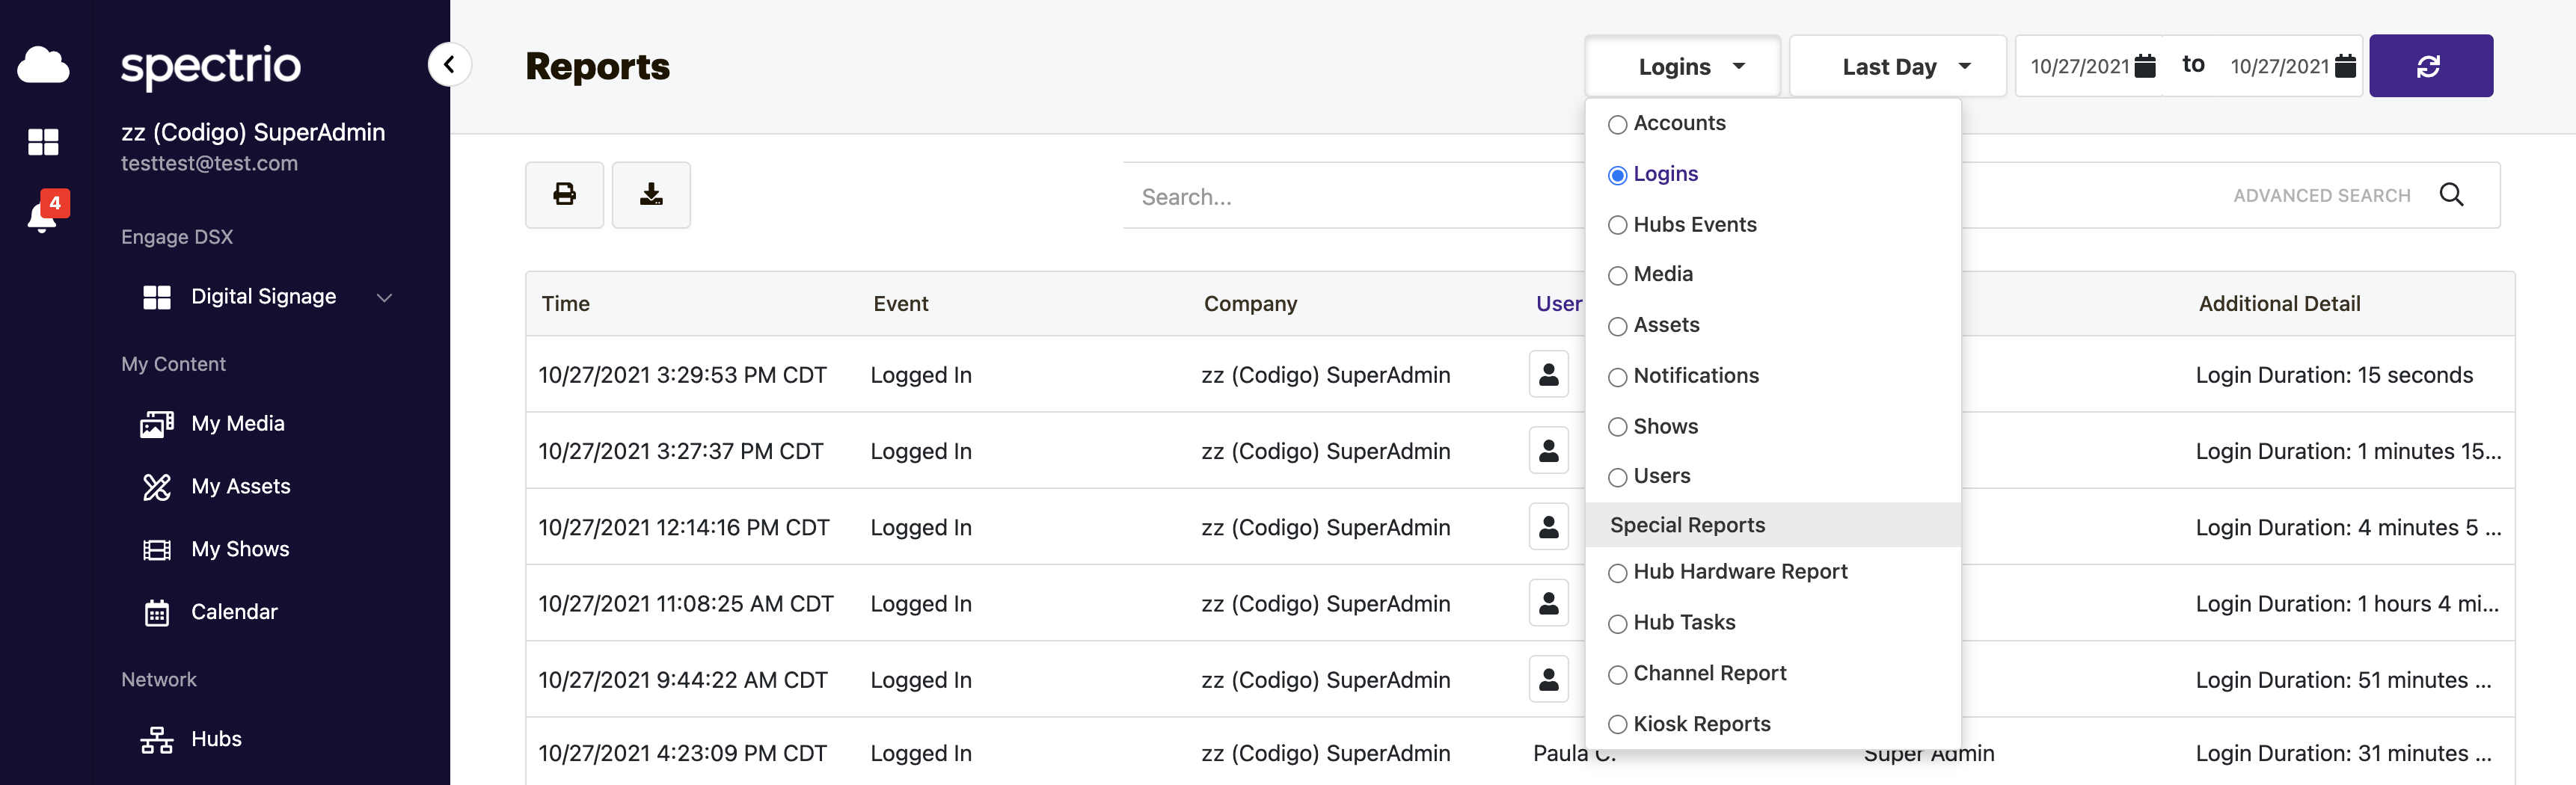Select the Accounts report option
This screenshot has height=785, width=2576.
(1667, 124)
